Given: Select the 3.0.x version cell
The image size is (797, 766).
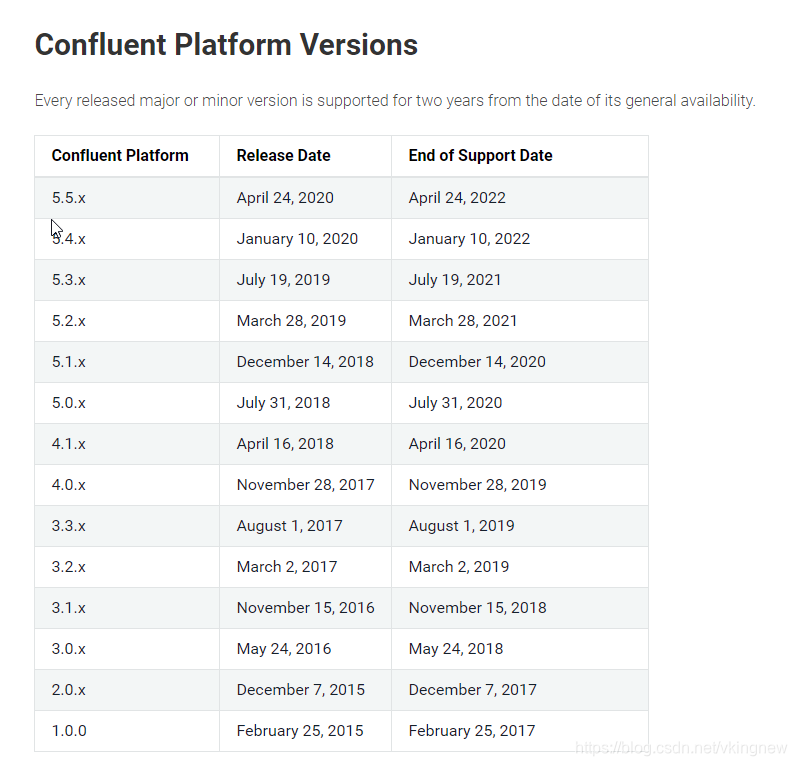Looking at the screenshot, I should point(69,648).
